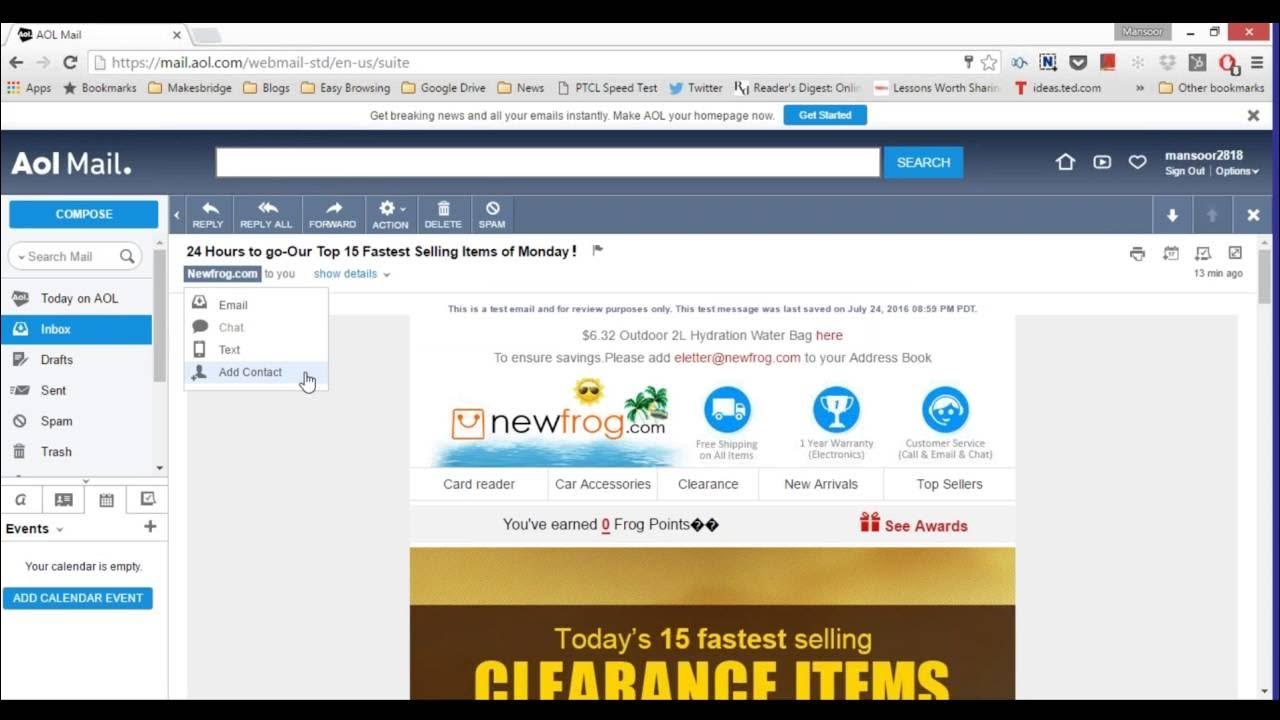This screenshot has height=720, width=1280.
Task: Forward this email using Forward button
Action: click(332, 214)
